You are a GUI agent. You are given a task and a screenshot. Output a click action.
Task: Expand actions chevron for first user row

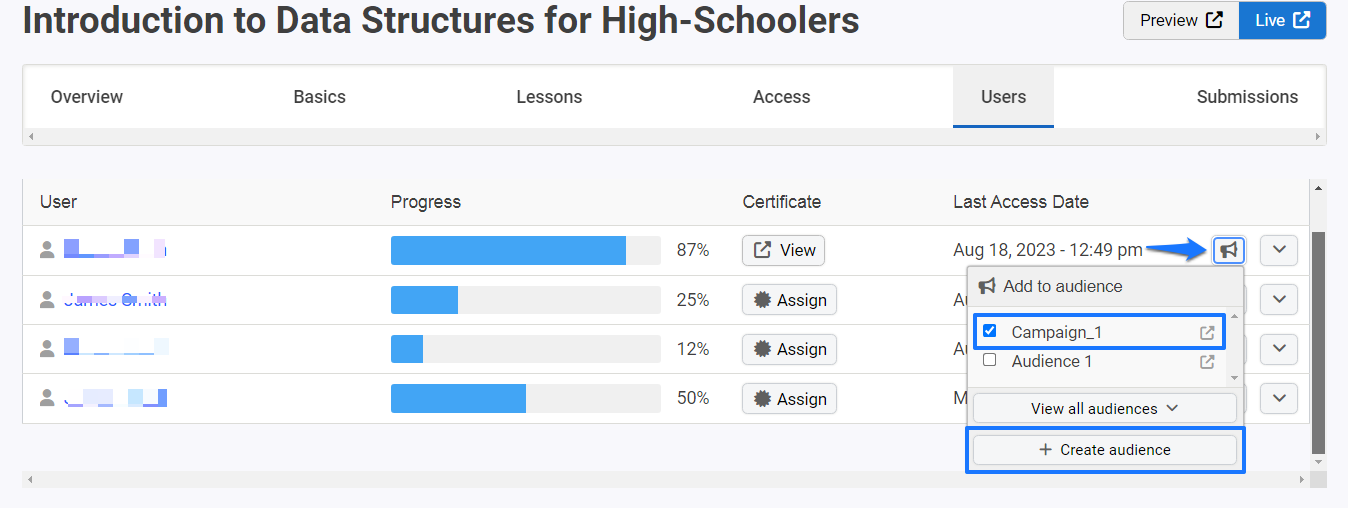click(x=1279, y=250)
